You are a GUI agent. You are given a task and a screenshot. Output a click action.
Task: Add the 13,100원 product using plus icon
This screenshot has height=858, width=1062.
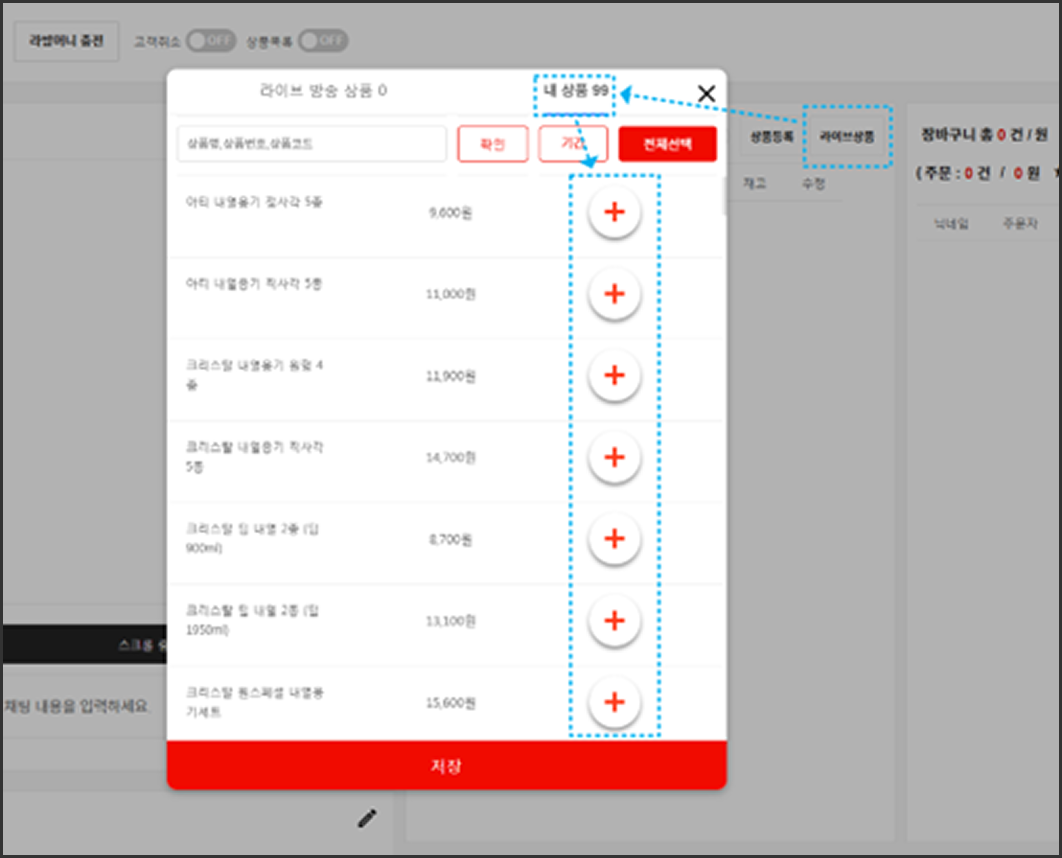click(614, 621)
